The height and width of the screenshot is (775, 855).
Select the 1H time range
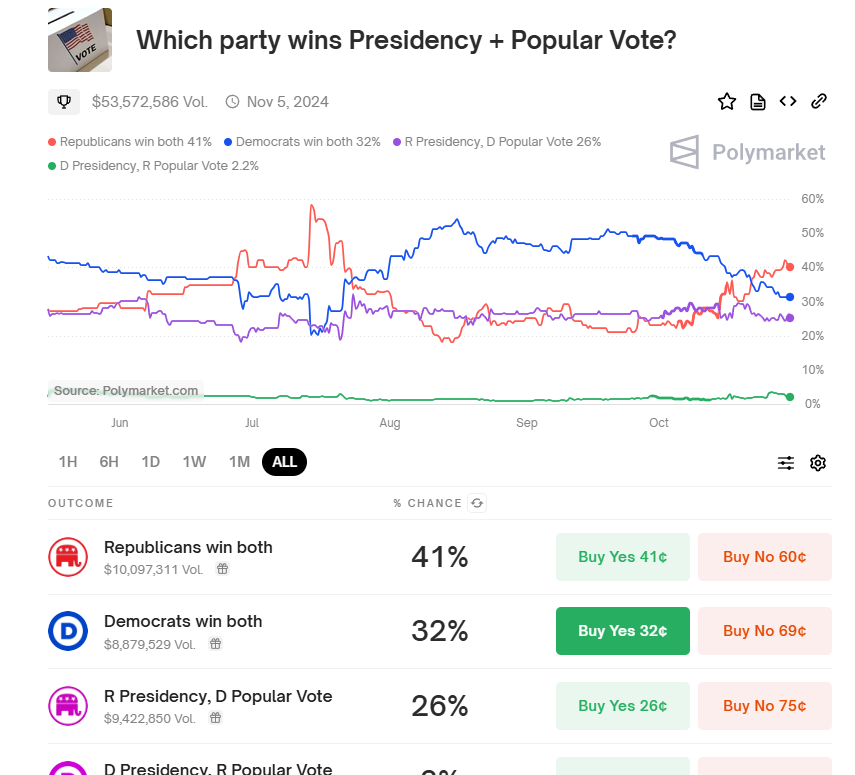point(68,462)
